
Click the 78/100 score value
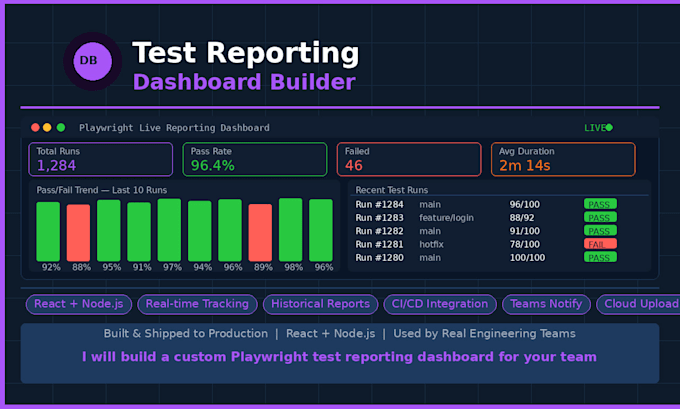pyautogui.click(x=525, y=245)
